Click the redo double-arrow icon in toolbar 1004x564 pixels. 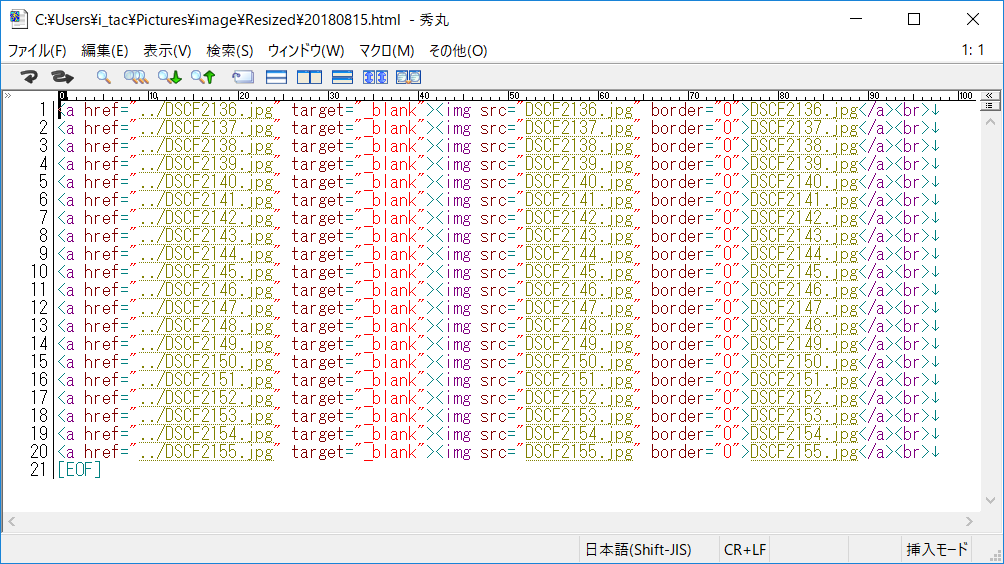[62, 77]
